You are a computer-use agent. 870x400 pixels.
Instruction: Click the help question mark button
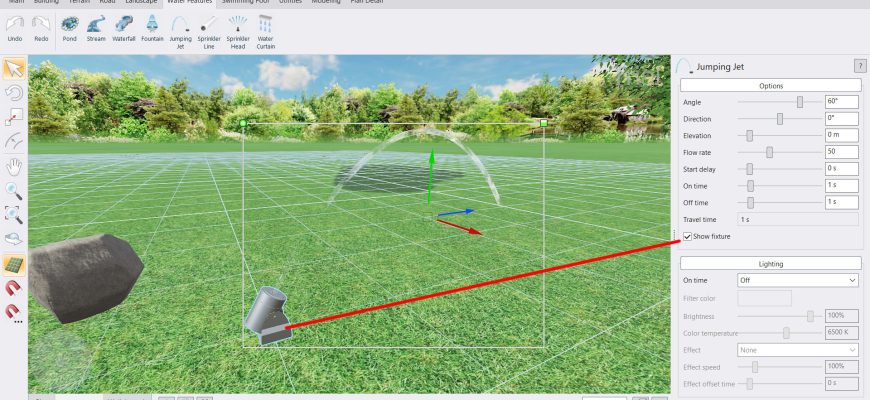coord(860,66)
